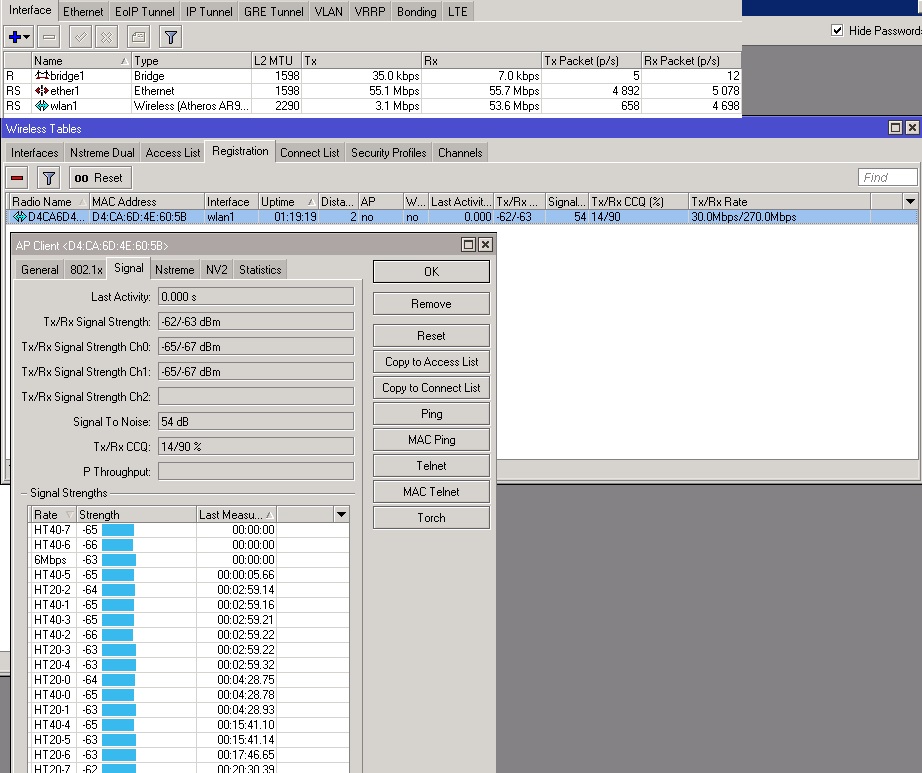Click the blue plus add interface icon

(x=15, y=37)
